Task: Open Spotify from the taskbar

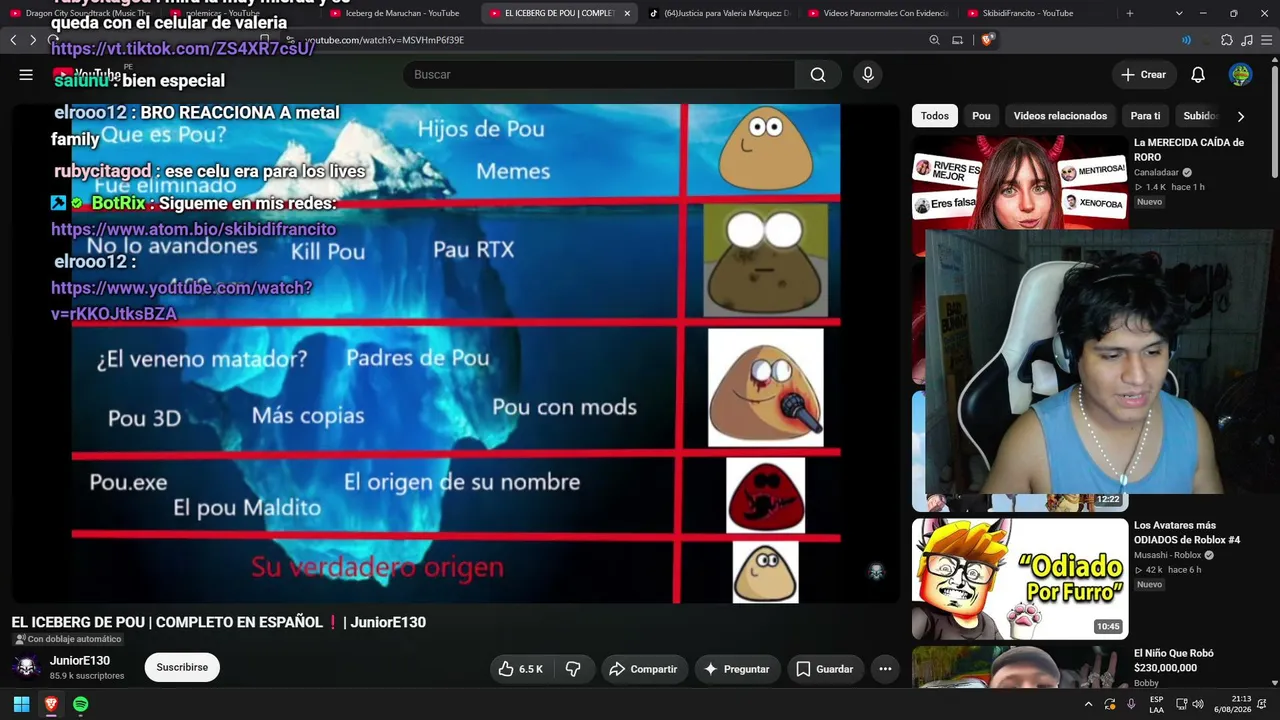Action: pyautogui.click(x=81, y=704)
